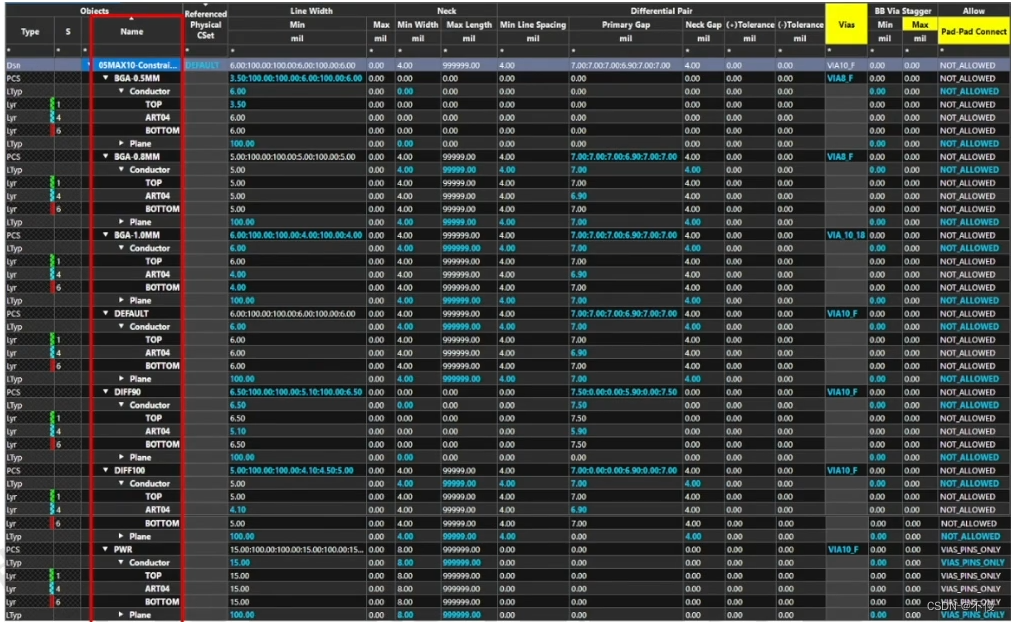Collapse the BGA-1.0MM constraint set

106,235
